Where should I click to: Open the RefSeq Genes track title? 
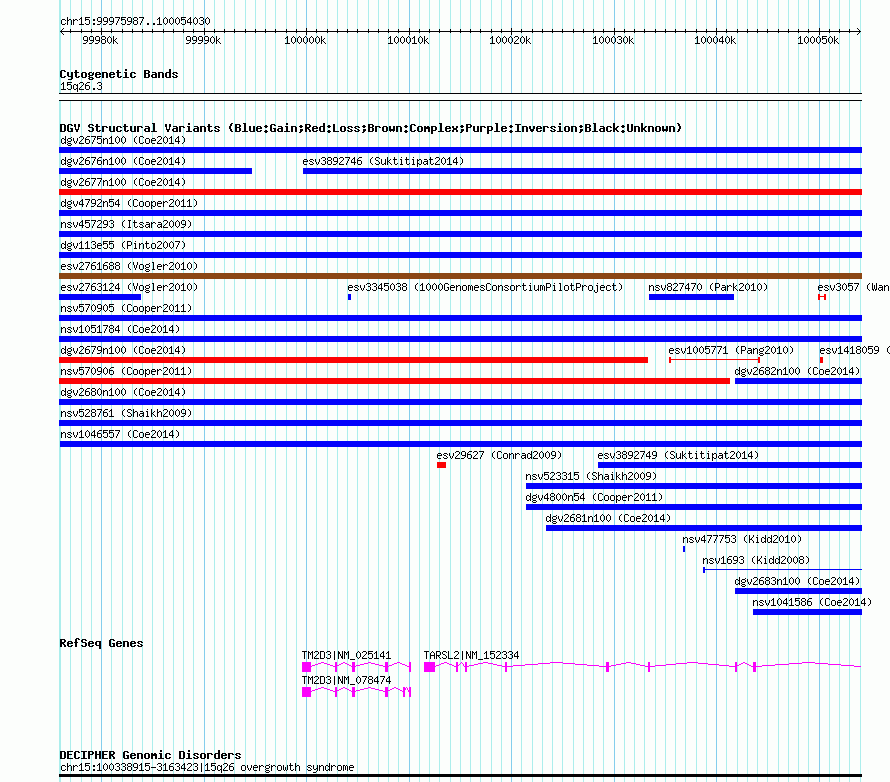click(x=101, y=643)
